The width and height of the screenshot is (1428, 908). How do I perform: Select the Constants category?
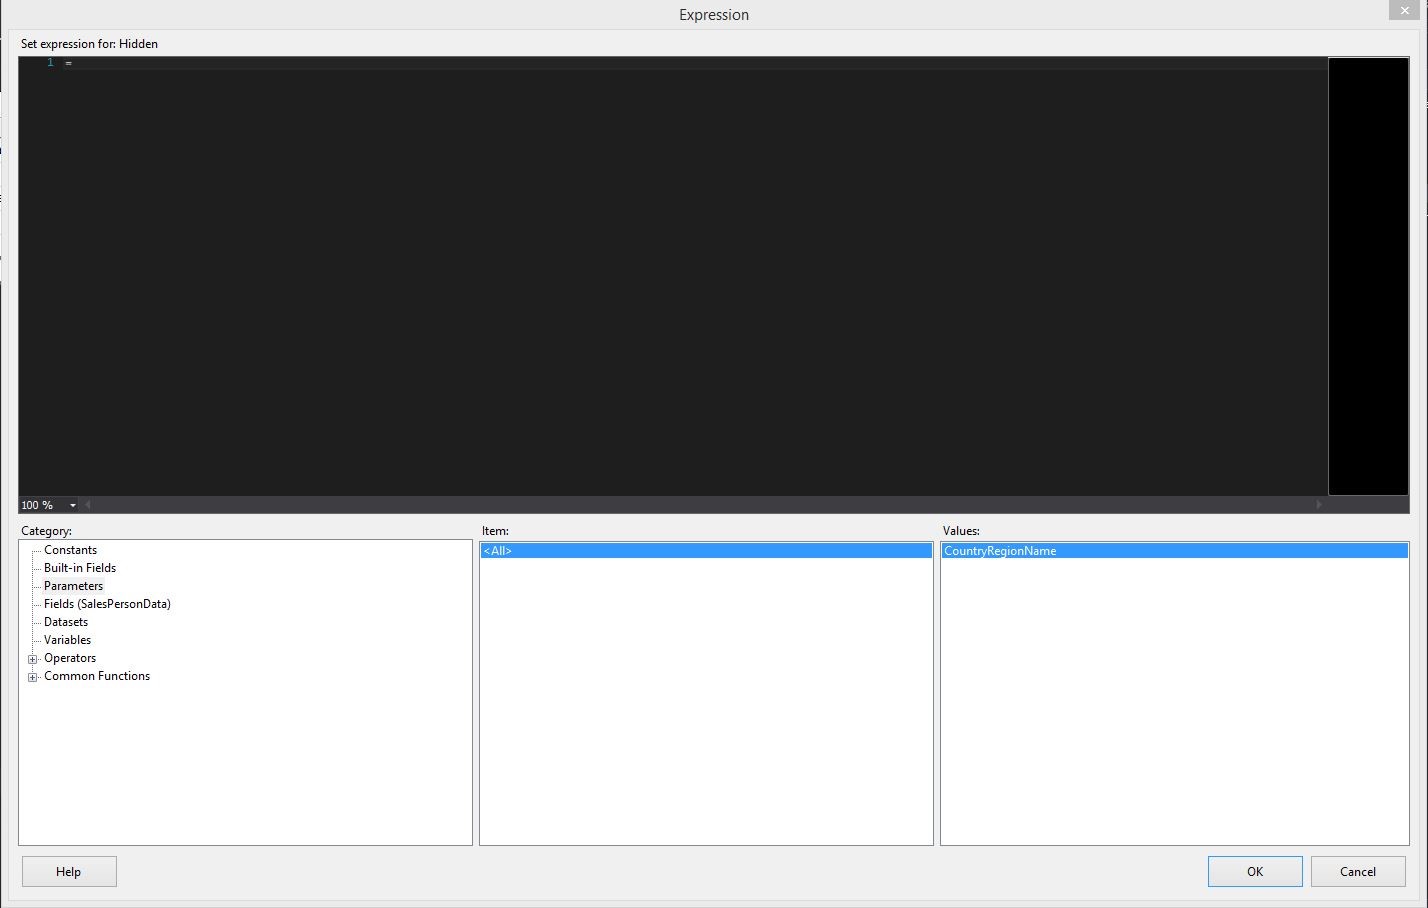[70, 550]
